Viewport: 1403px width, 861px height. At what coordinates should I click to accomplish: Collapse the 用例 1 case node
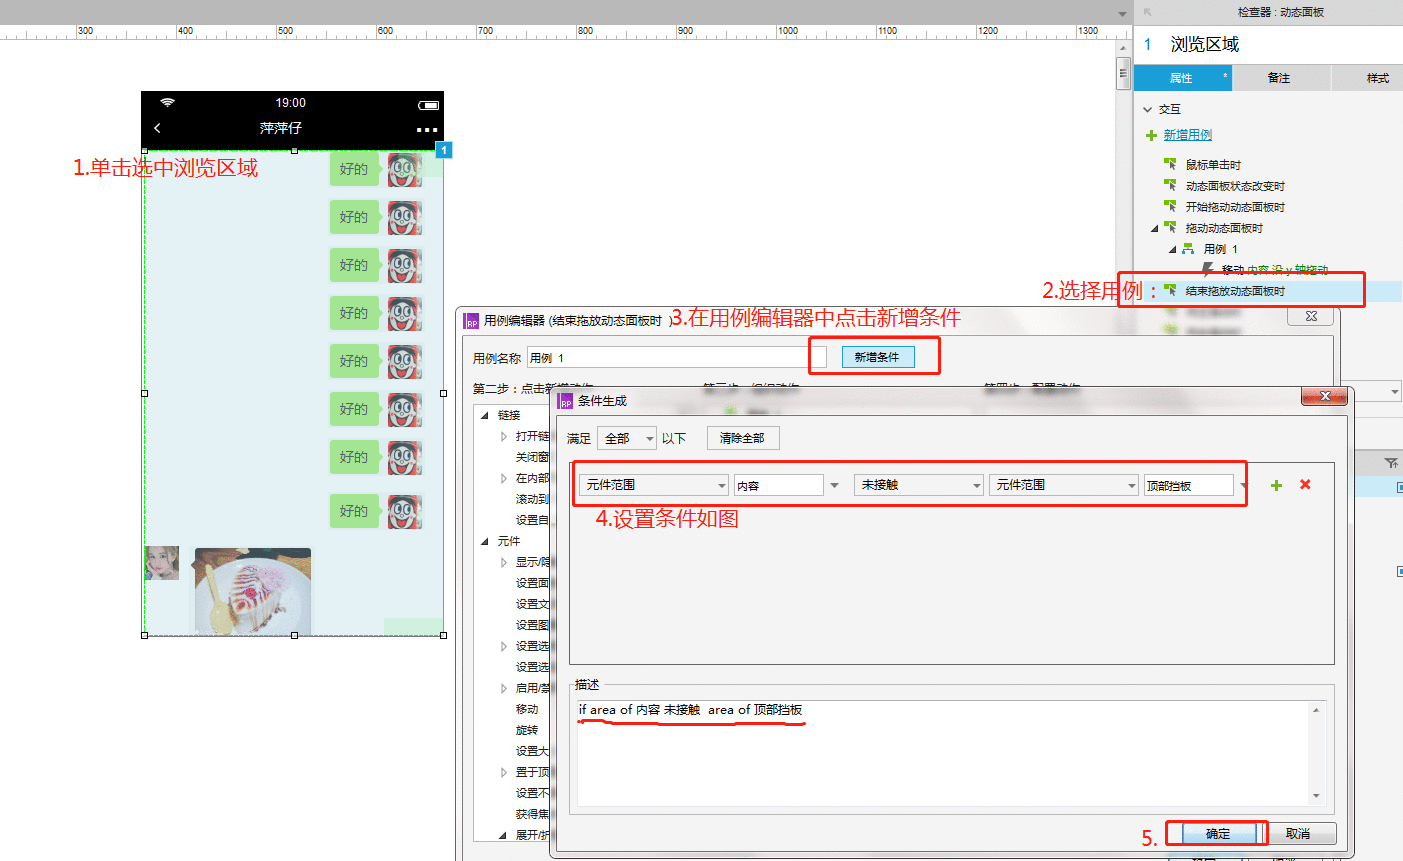click(x=1172, y=249)
